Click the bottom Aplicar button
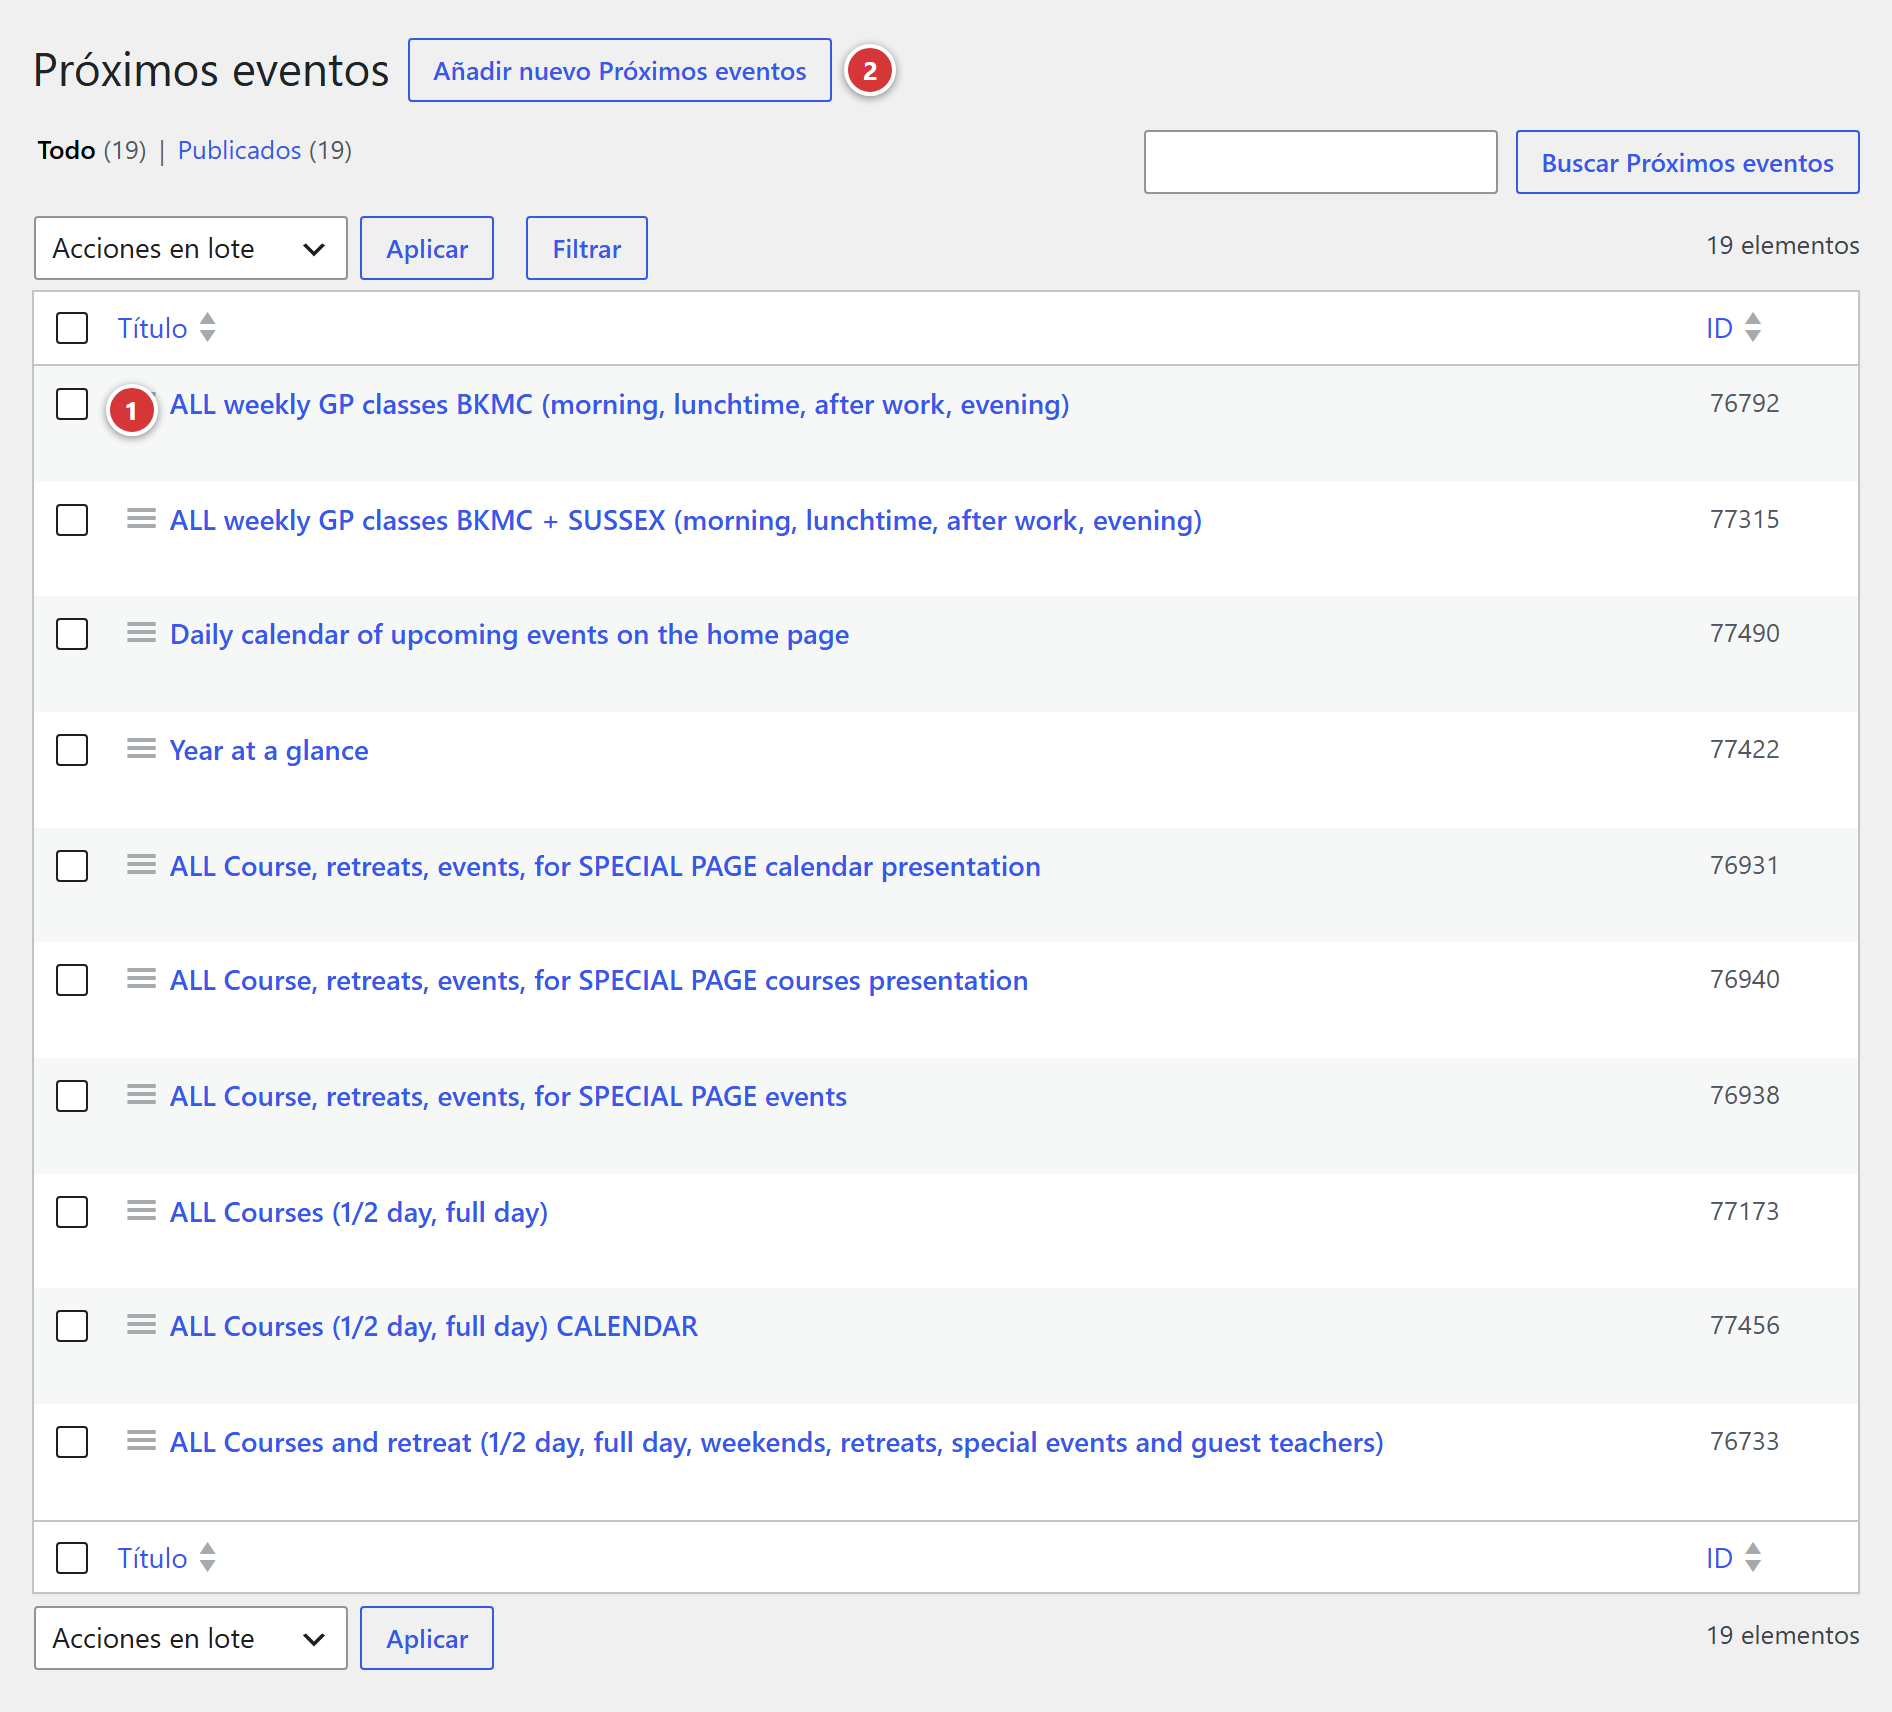This screenshot has height=1712, width=1892. pyautogui.click(x=427, y=1638)
